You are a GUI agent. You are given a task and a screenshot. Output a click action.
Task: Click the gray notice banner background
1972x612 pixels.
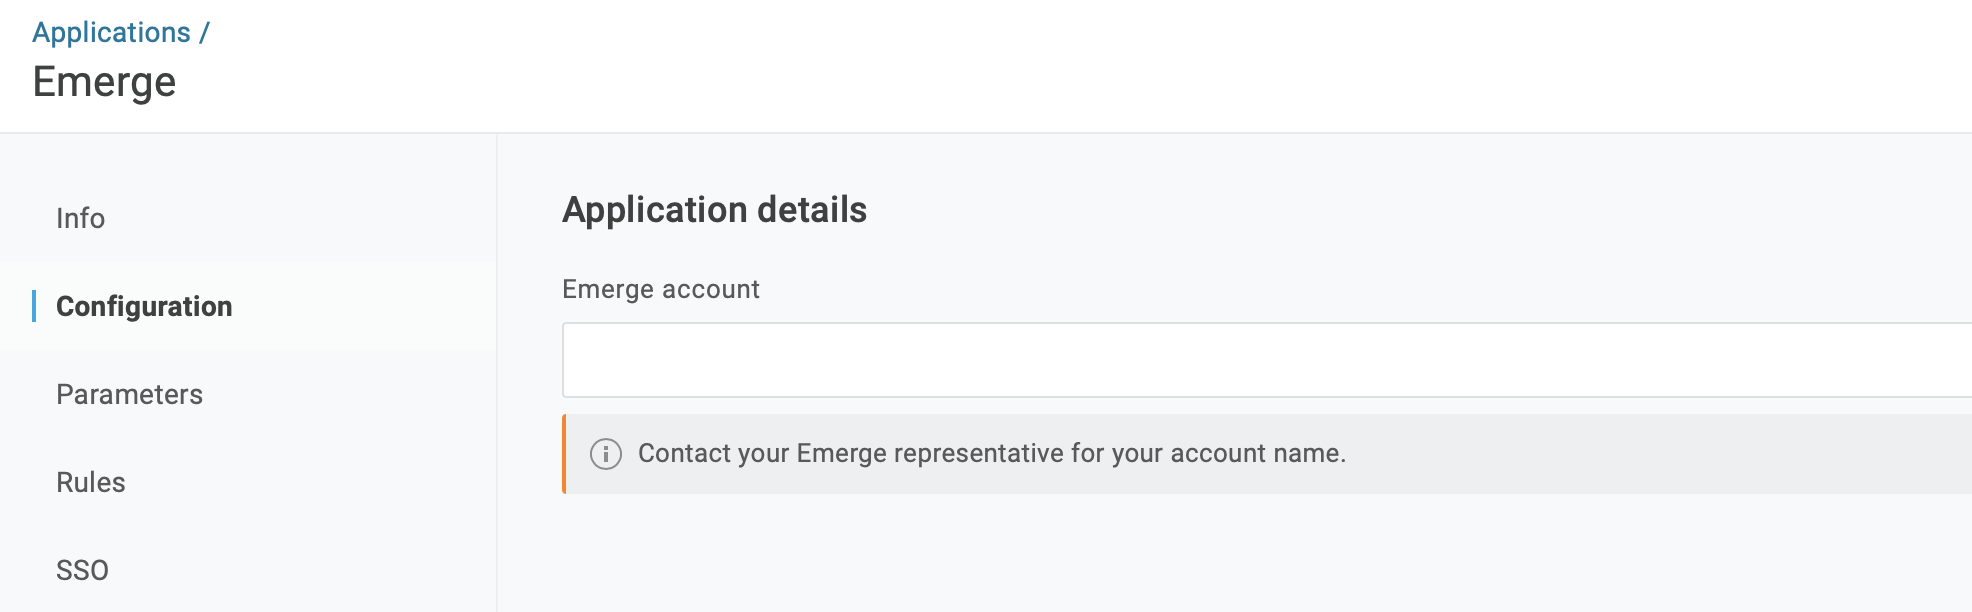pyautogui.click(x=1650, y=454)
